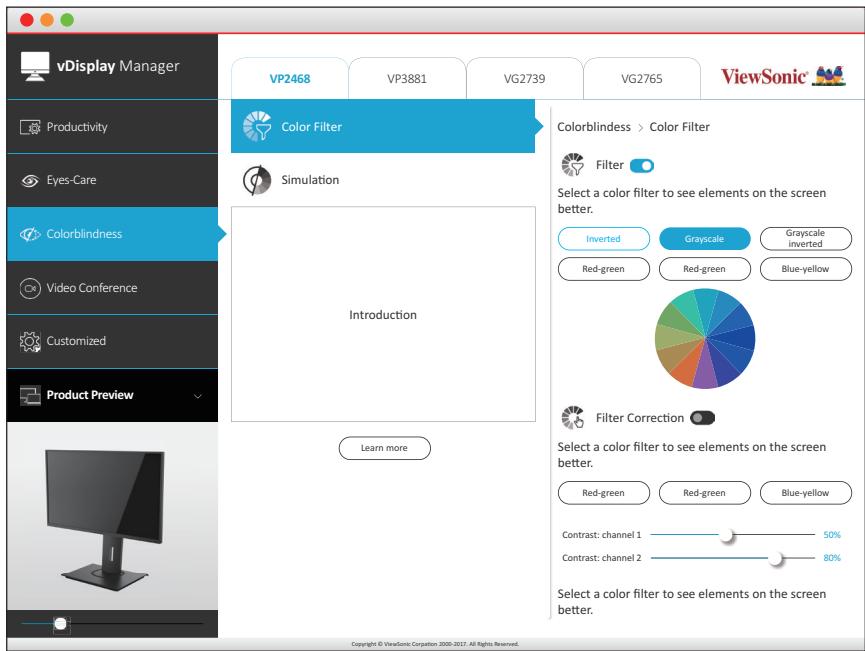Click the Colorblindness breadcrumb text

tap(594, 127)
